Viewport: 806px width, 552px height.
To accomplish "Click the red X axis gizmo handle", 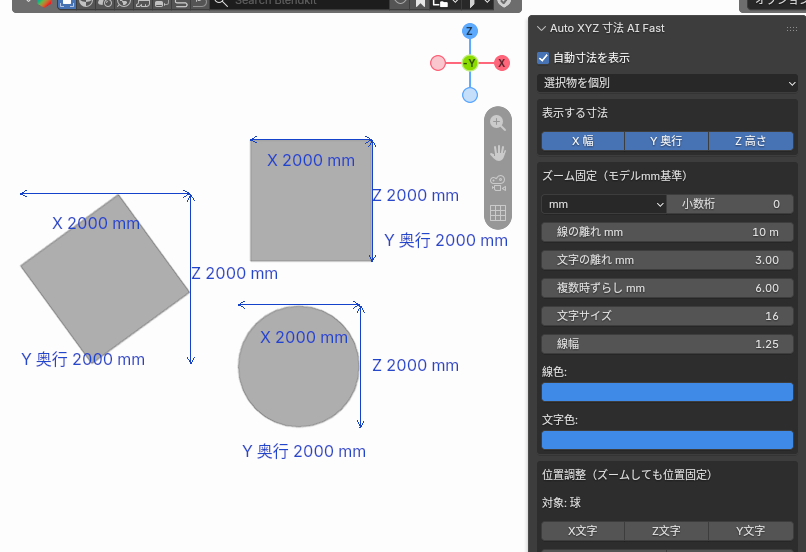I will click(502, 63).
